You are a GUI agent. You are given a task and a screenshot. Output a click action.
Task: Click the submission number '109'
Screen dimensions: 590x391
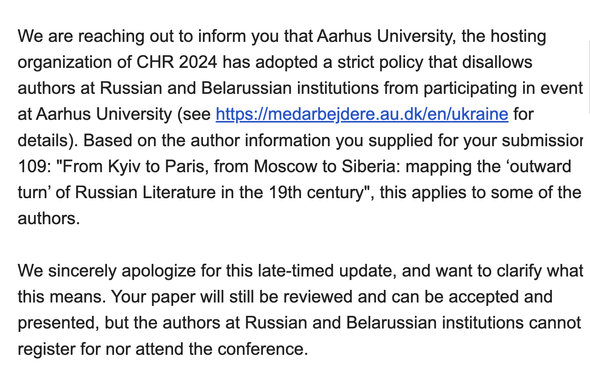[32, 166]
